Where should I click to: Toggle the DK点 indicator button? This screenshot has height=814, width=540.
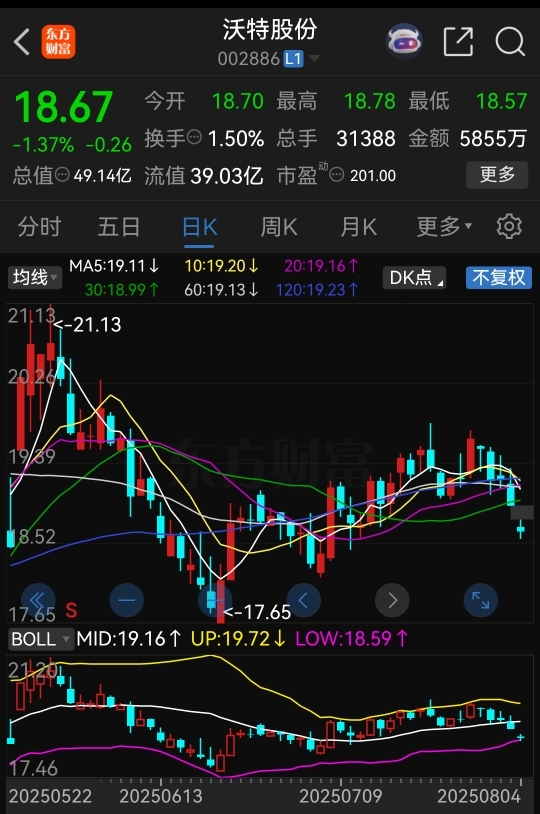click(x=414, y=277)
